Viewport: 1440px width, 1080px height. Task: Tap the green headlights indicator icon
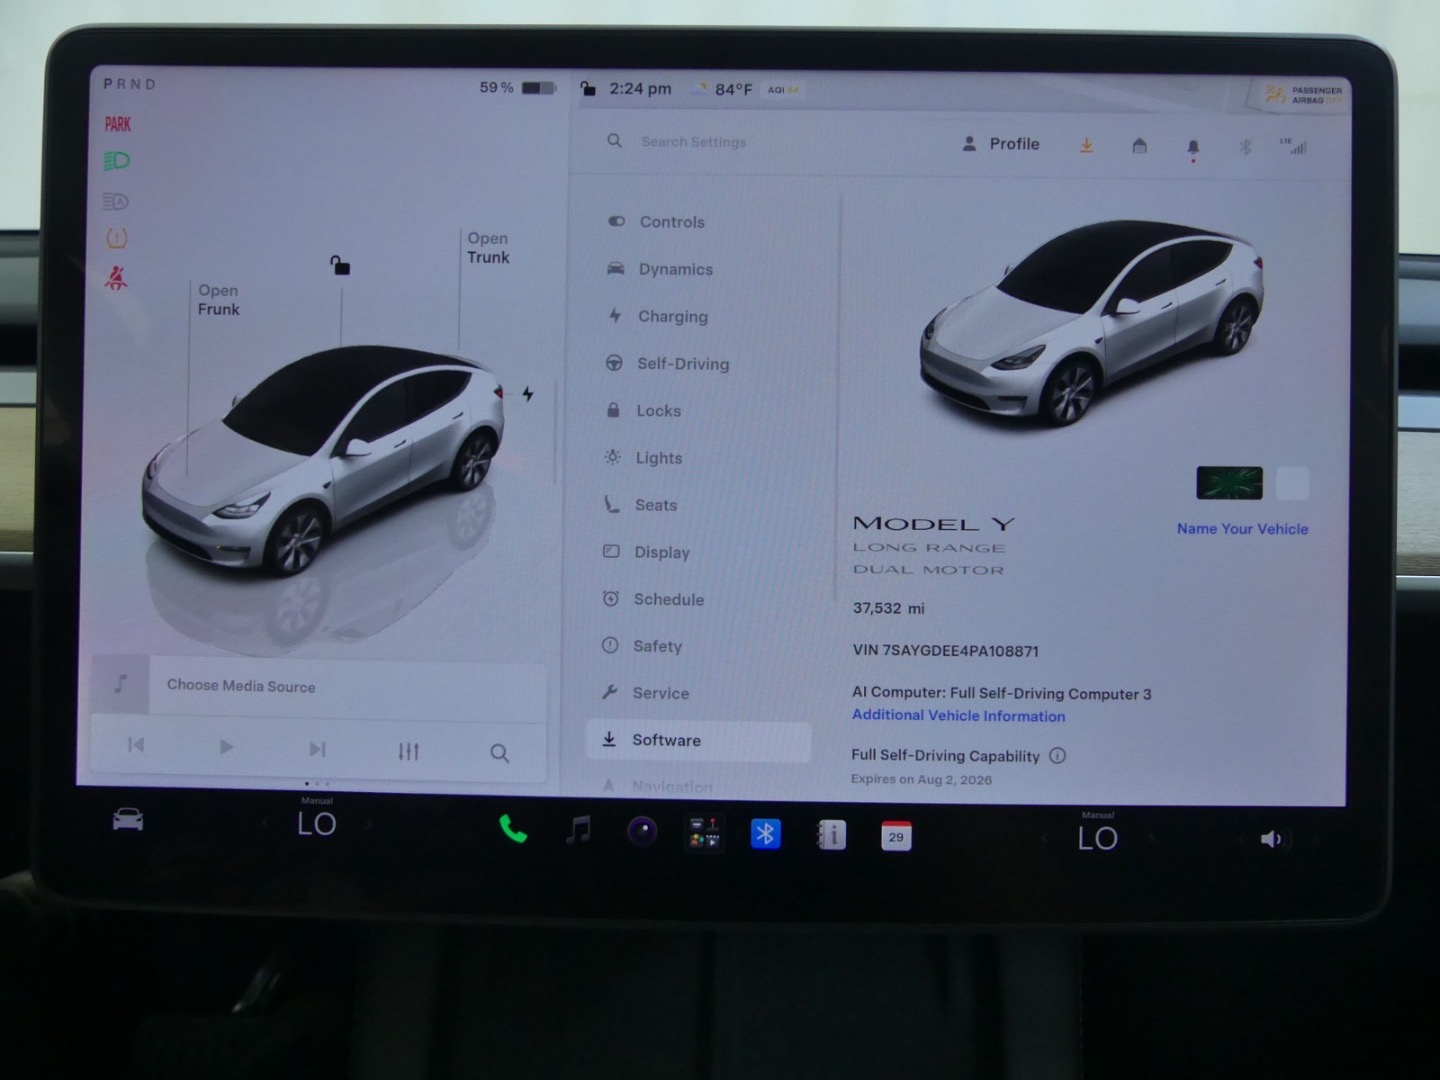117,161
